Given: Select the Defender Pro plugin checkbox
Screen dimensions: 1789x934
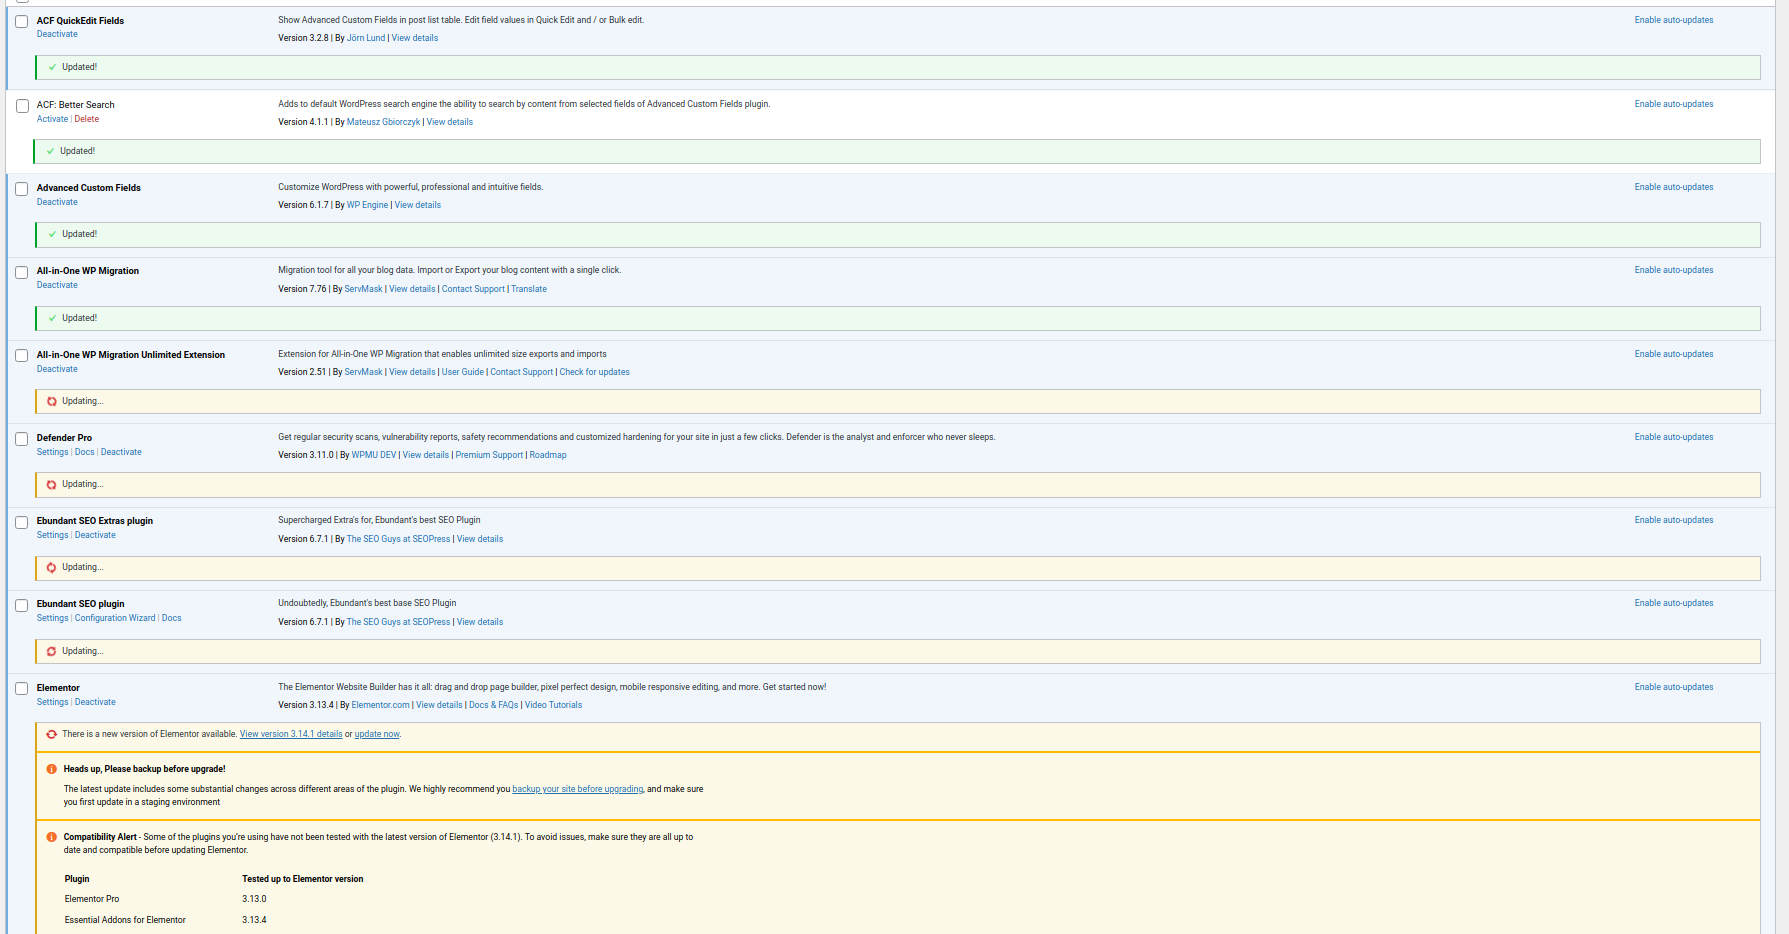Looking at the screenshot, I should pos(22,439).
